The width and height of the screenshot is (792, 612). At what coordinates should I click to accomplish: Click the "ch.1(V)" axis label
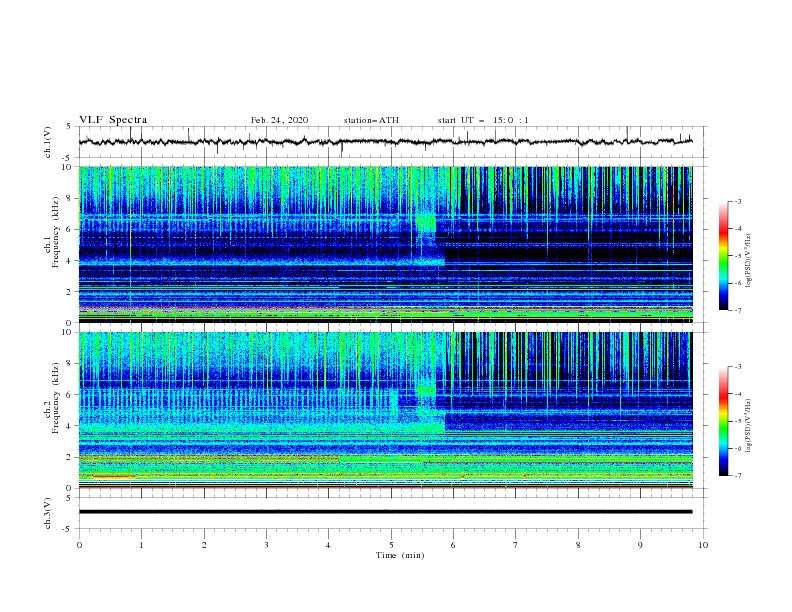pos(48,142)
